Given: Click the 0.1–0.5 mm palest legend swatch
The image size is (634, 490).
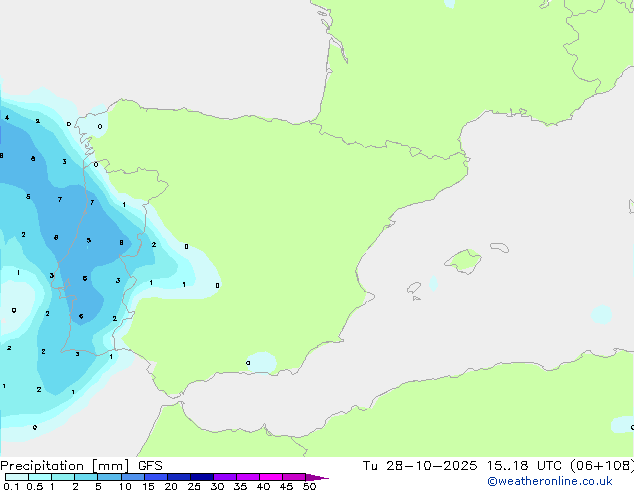Looking at the screenshot, I should coord(17,477).
